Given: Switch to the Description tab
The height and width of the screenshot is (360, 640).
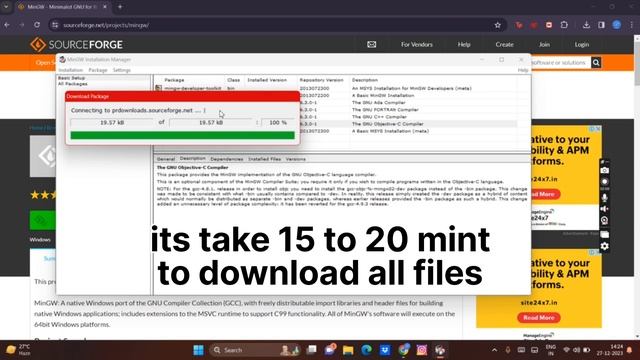Looking at the screenshot, I should (193, 158).
